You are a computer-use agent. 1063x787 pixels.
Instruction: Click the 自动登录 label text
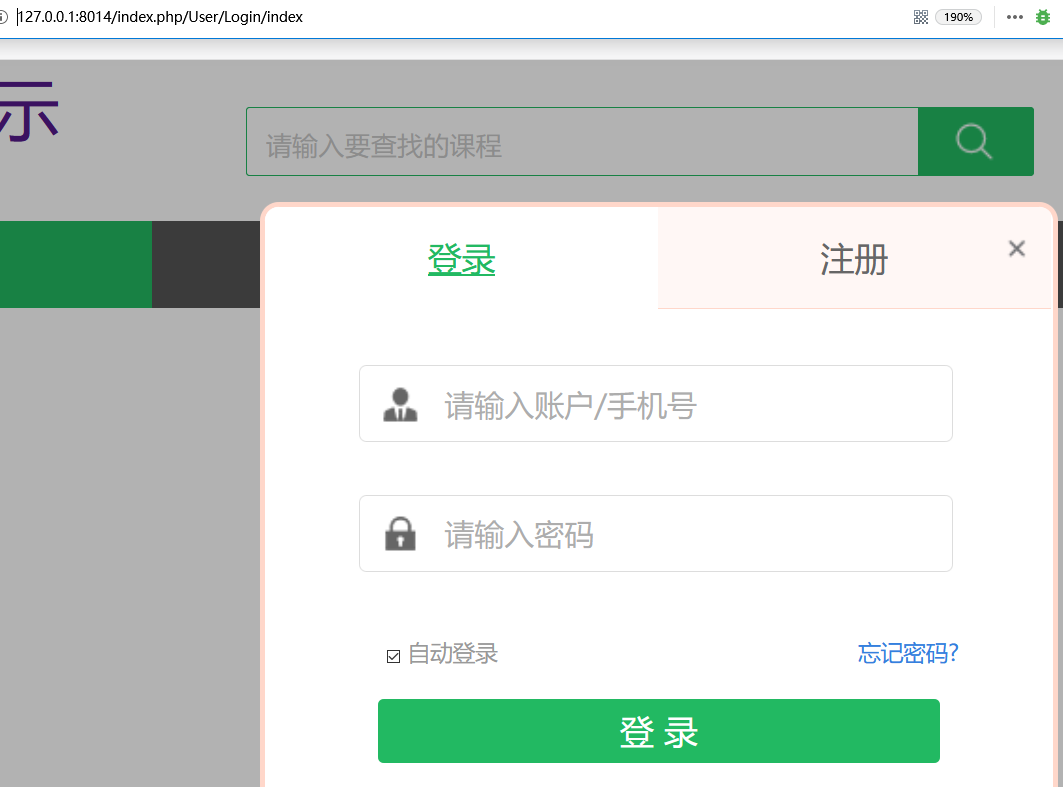point(453,654)
